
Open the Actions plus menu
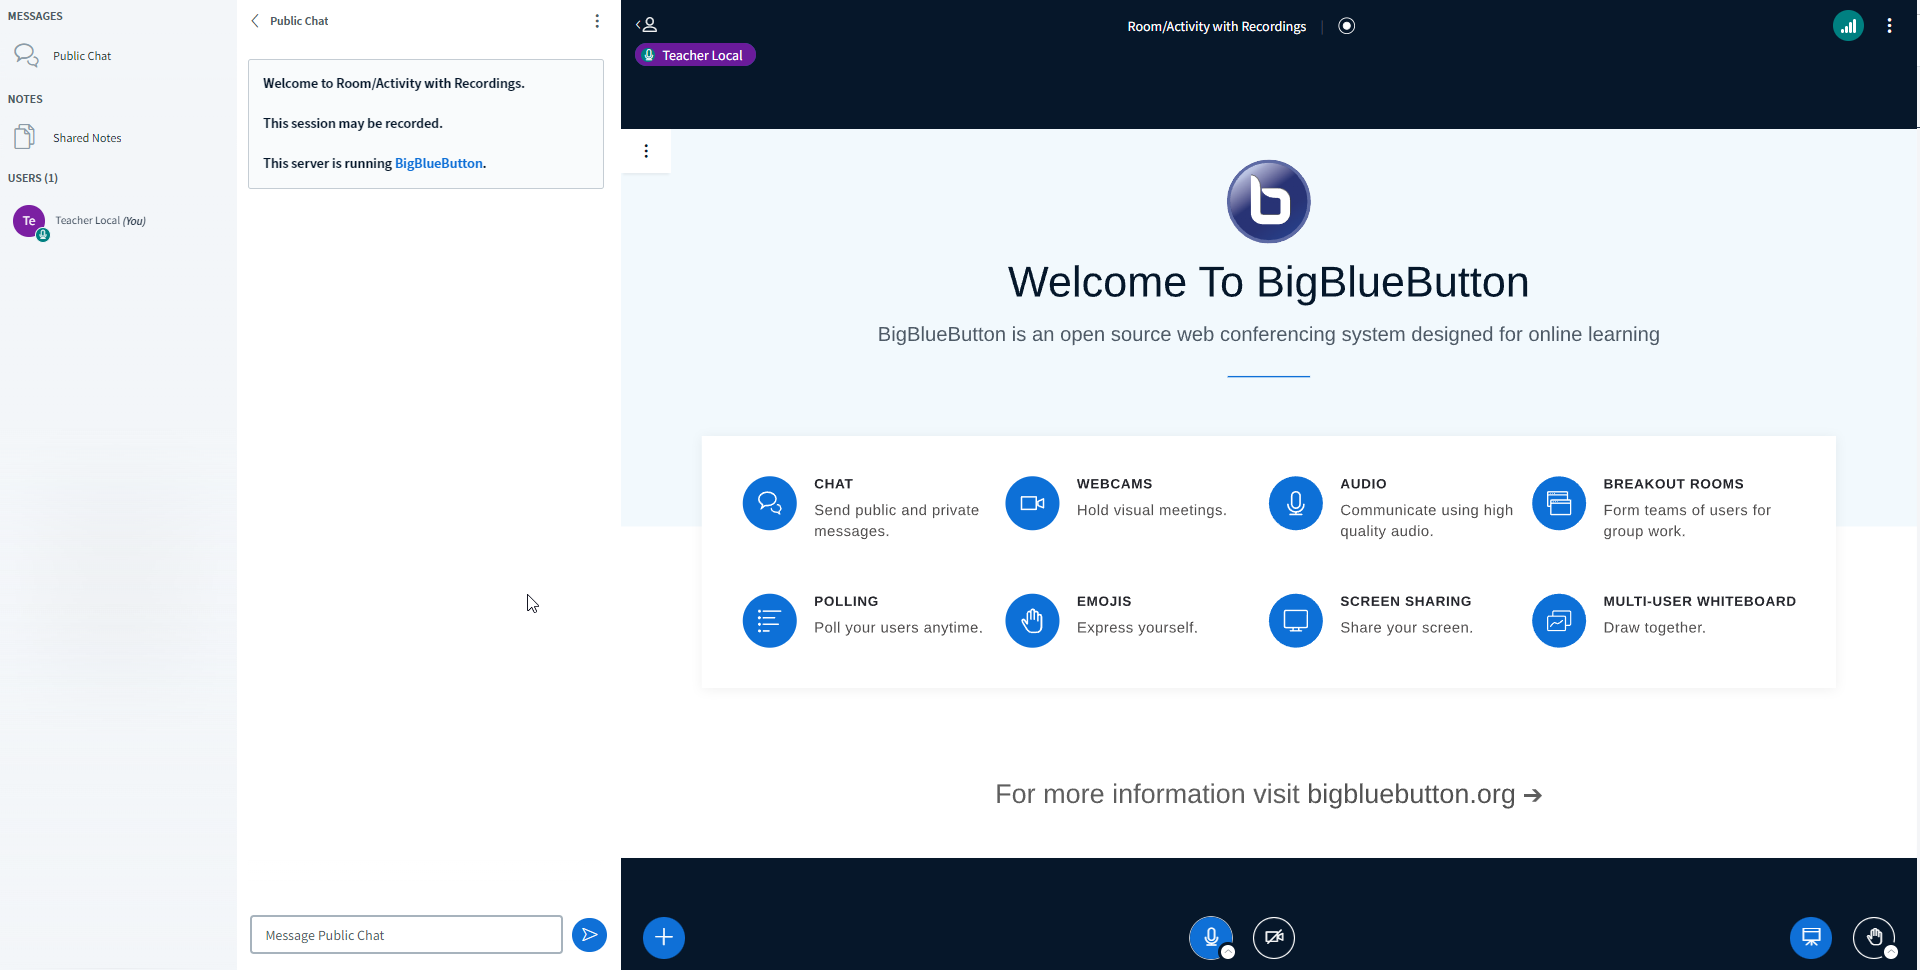[x=664, y=937]
